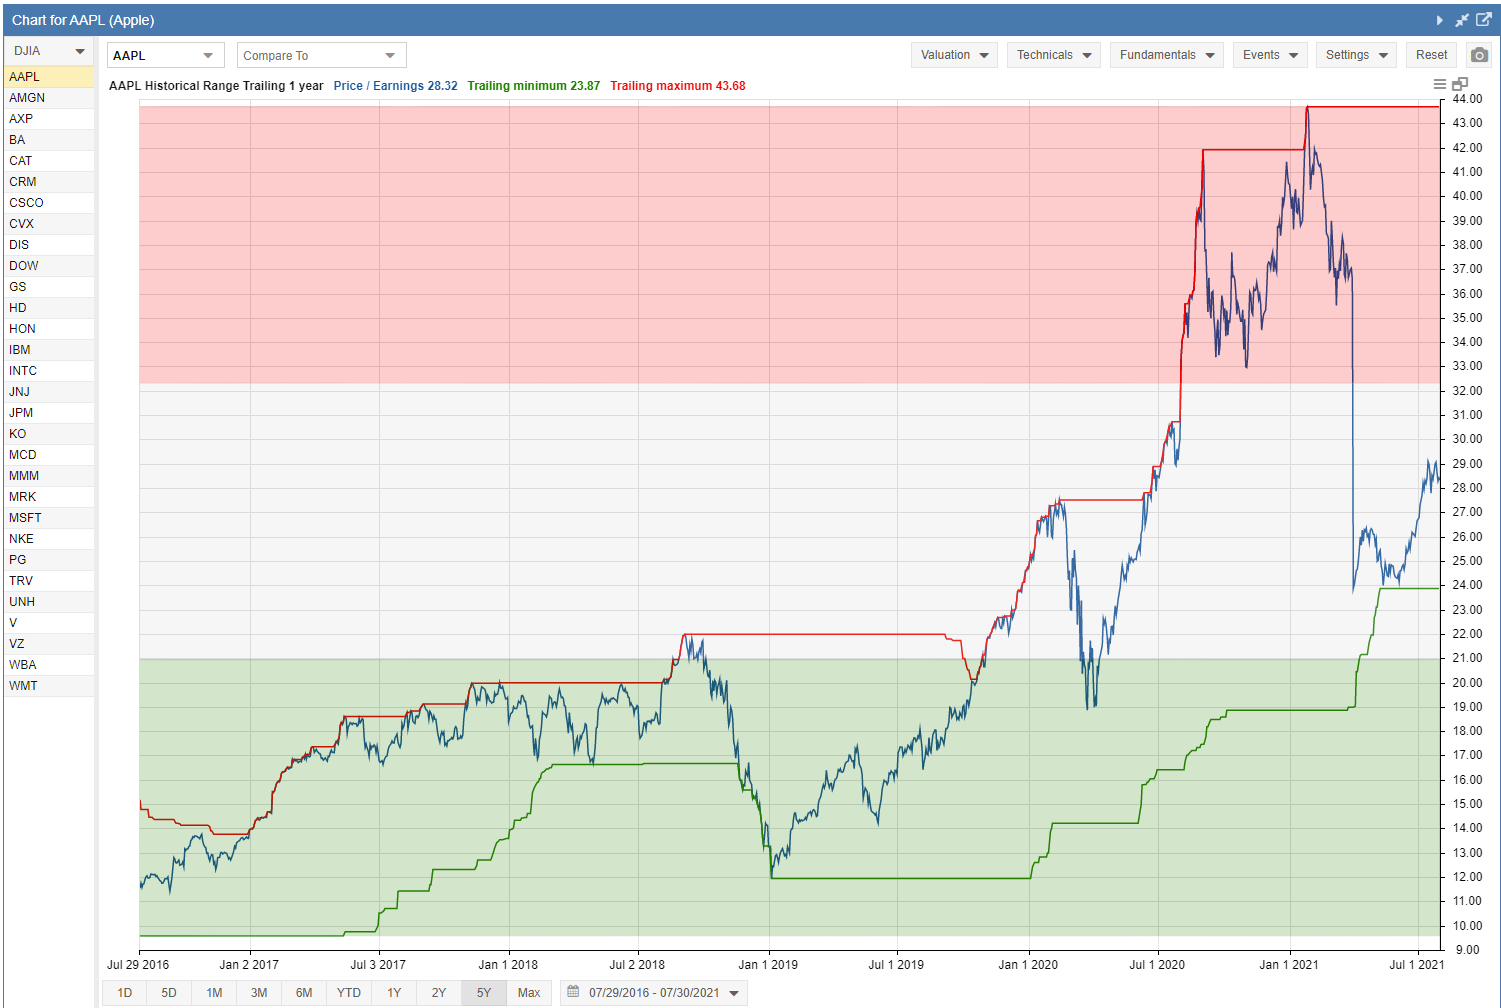Open the calendar date range icon
1501x1008 pixels.
coord(573,992)
